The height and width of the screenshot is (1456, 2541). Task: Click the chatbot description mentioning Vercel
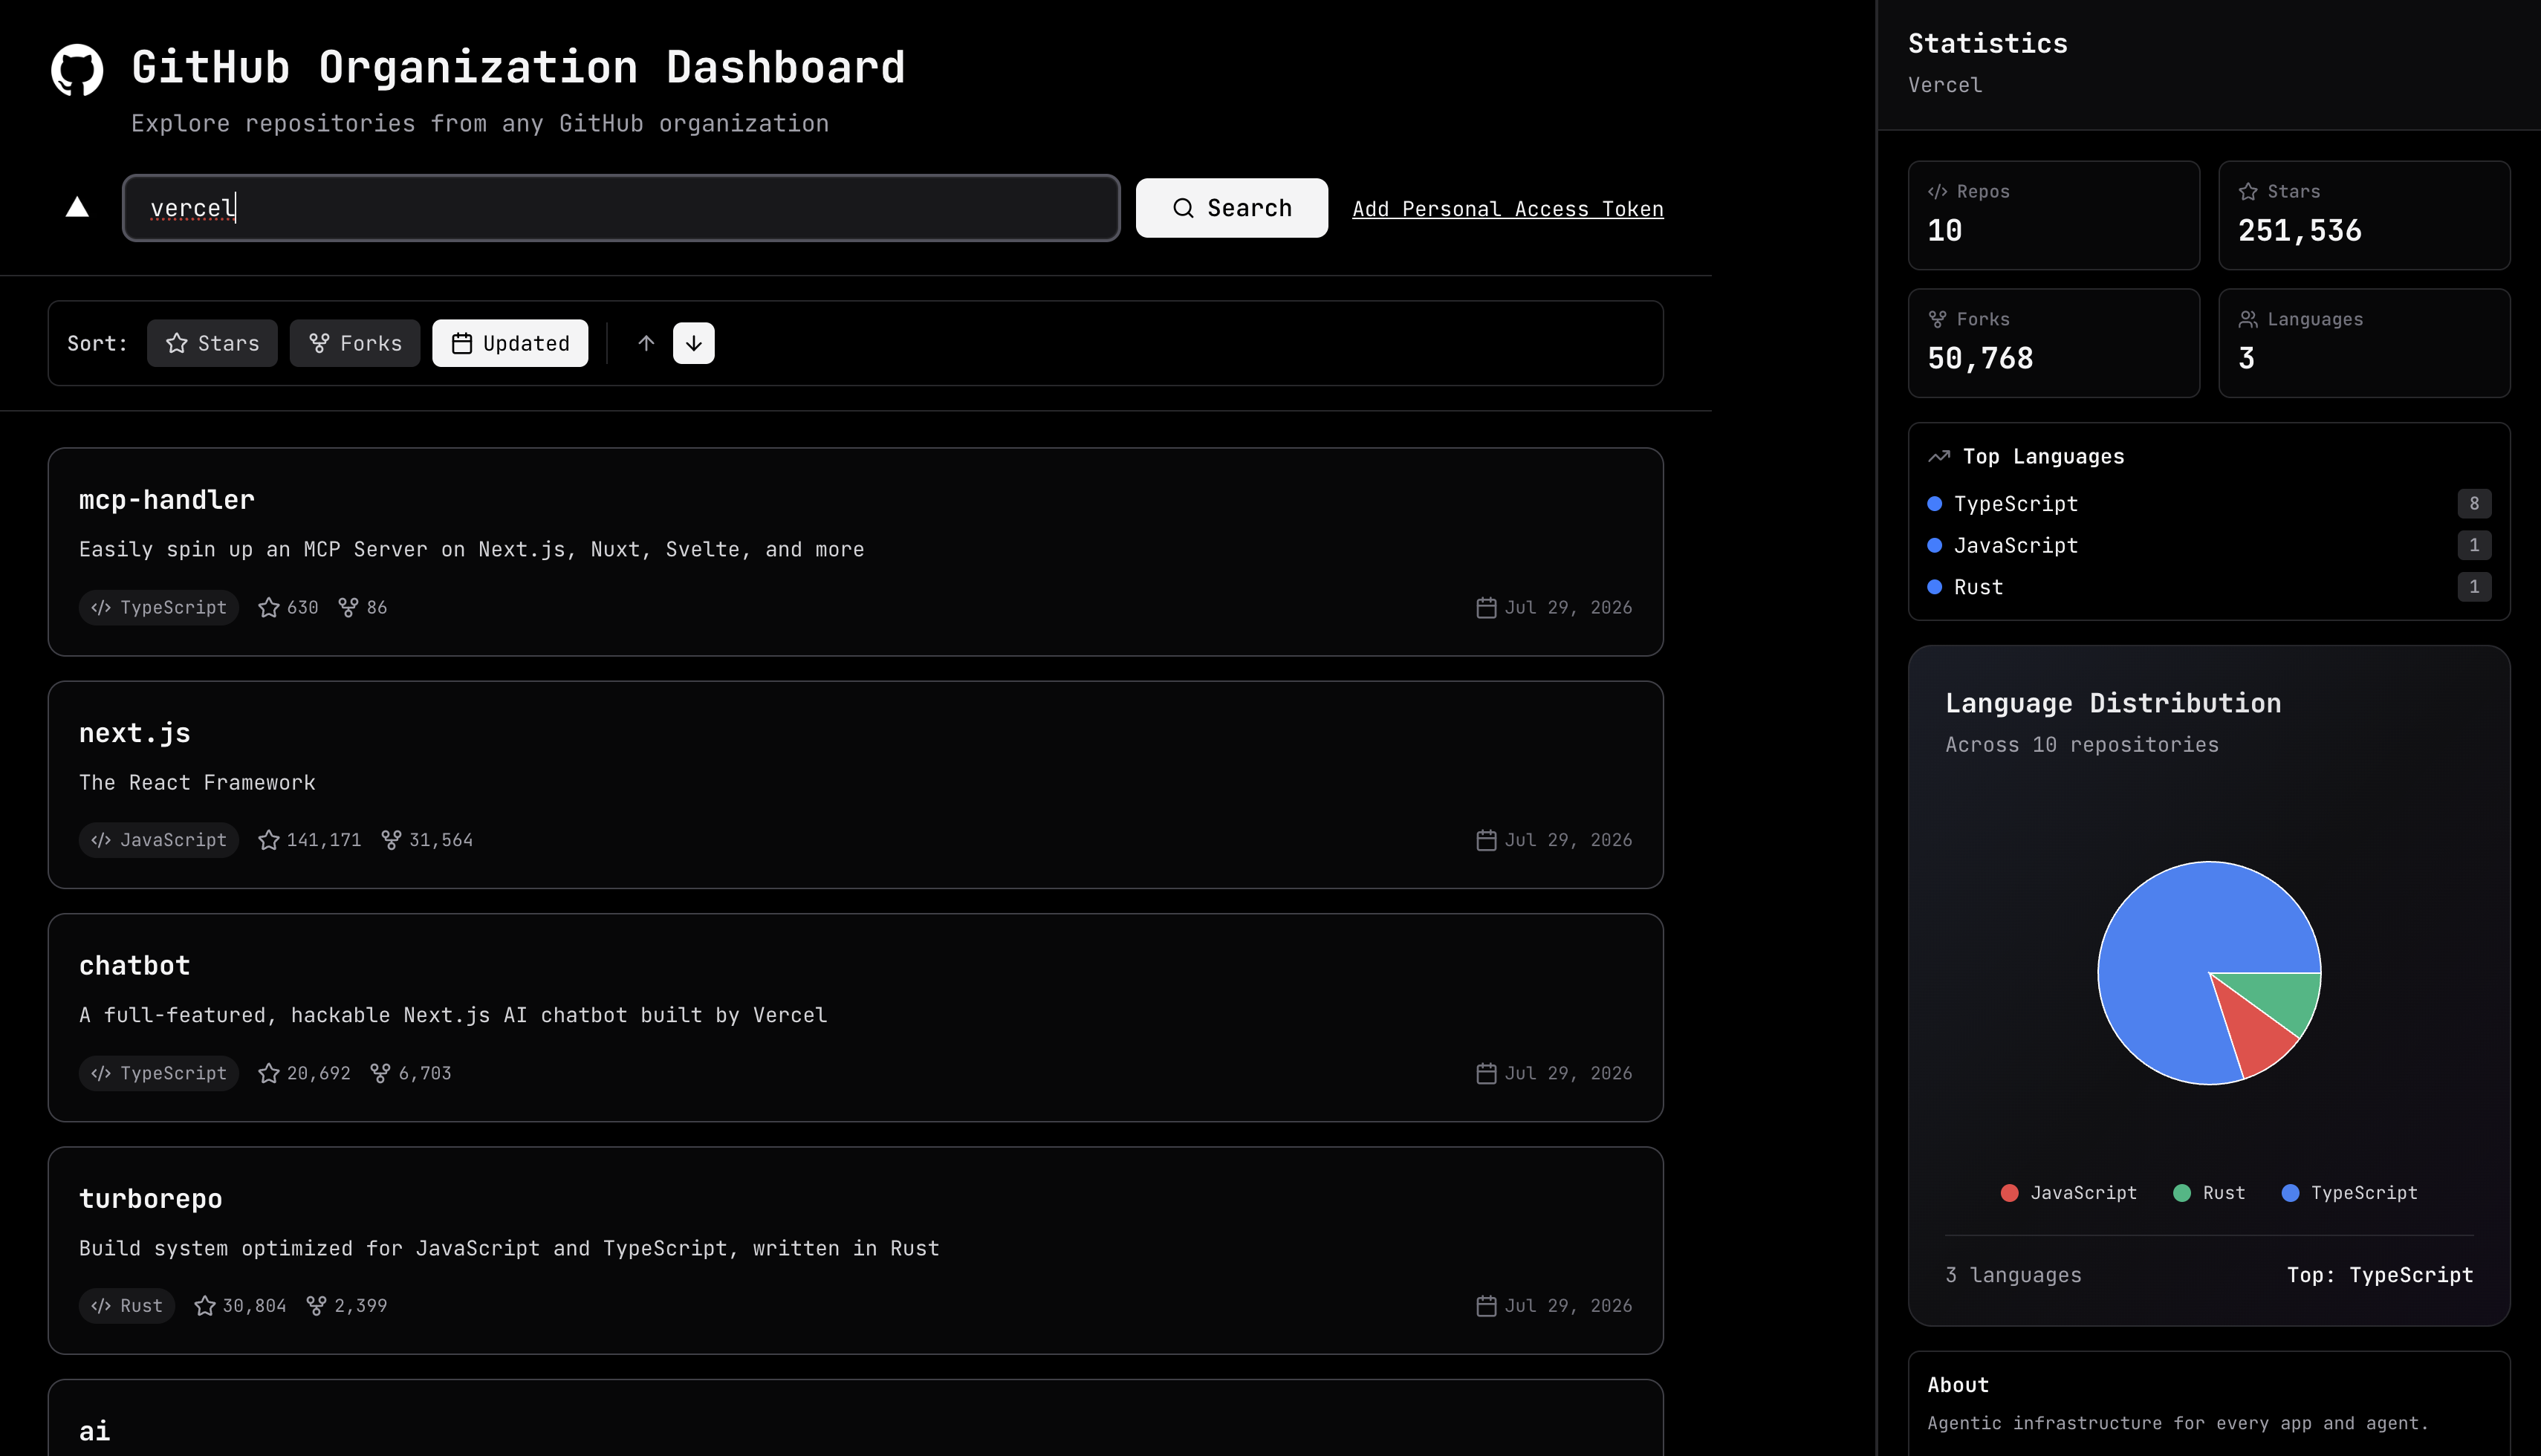point(453,1015)
